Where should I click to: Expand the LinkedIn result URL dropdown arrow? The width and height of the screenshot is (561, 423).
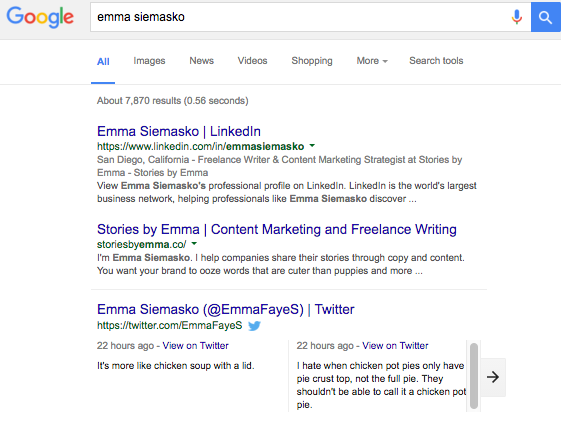point(312,146)
